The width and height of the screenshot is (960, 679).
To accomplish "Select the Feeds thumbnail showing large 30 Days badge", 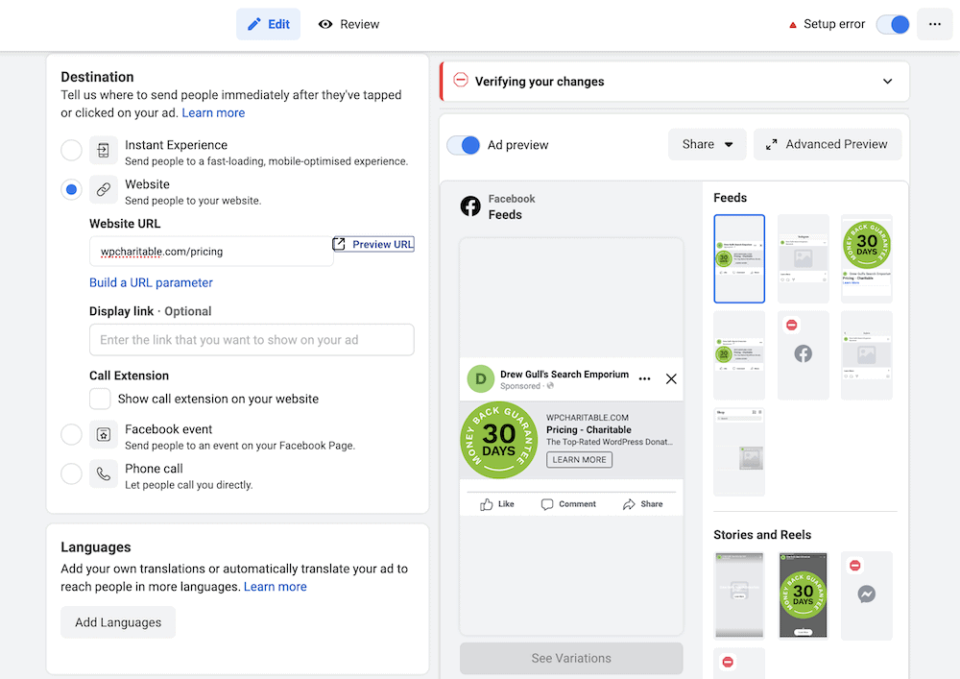I will tap(866, 258).
